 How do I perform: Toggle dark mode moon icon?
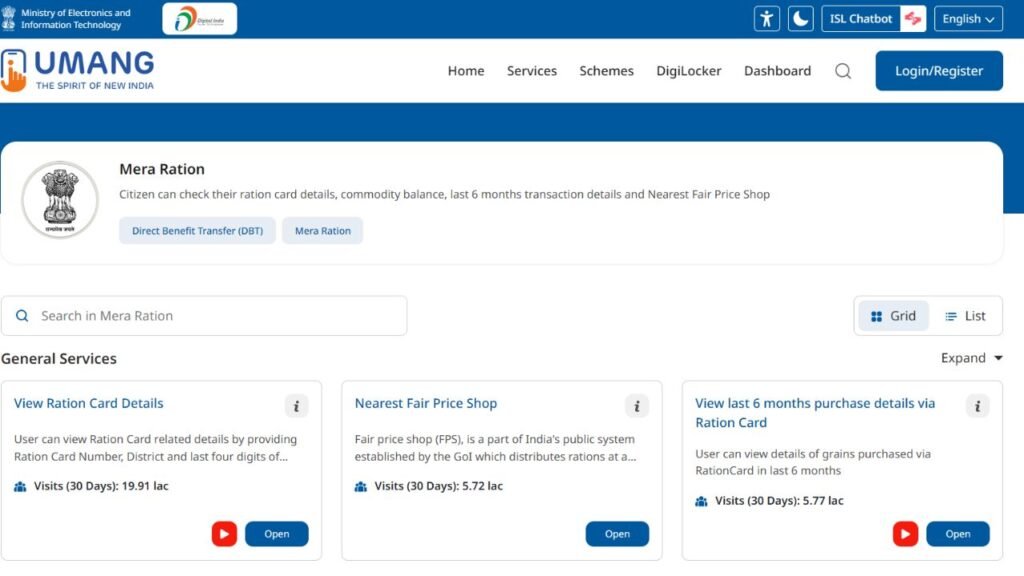pyautogui.click(x=800, y=19)
